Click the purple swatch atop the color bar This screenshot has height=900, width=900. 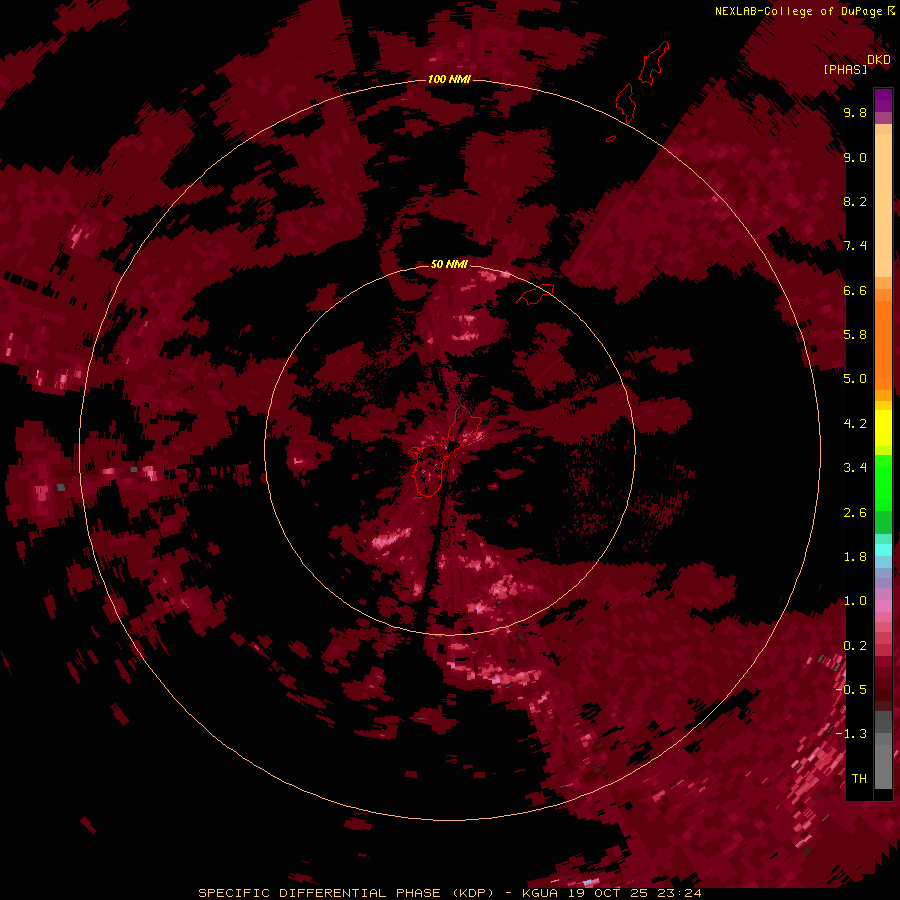click(x=883, y=100)
